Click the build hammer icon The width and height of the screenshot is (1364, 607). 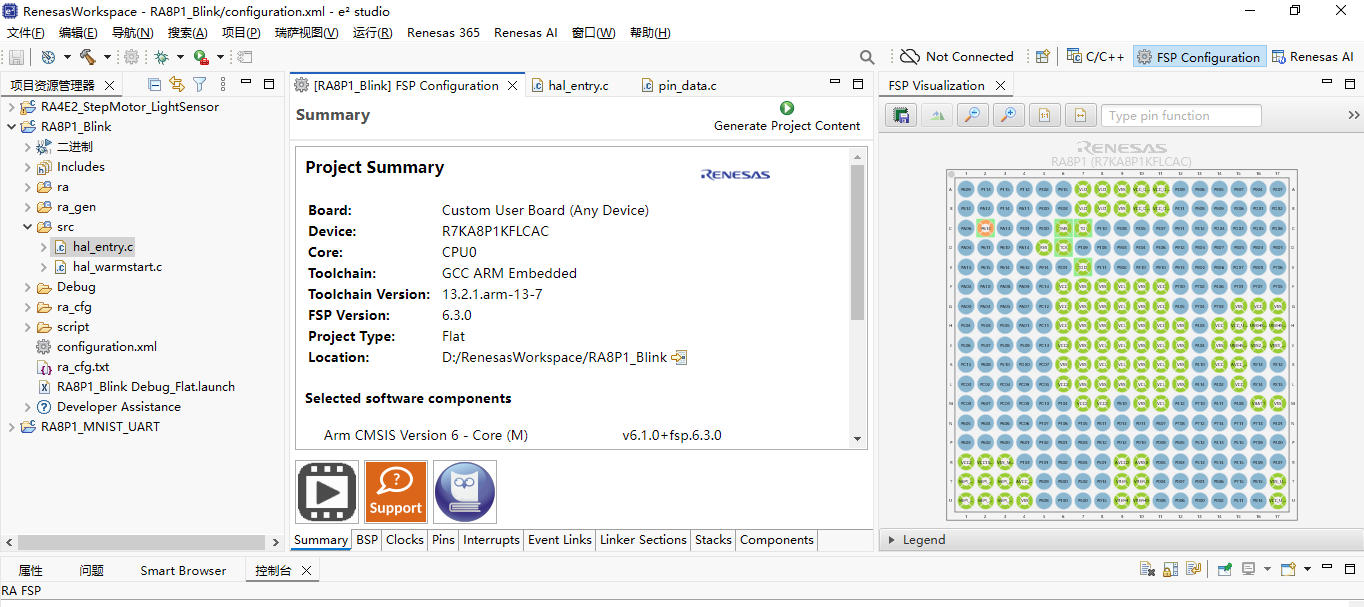87,57
